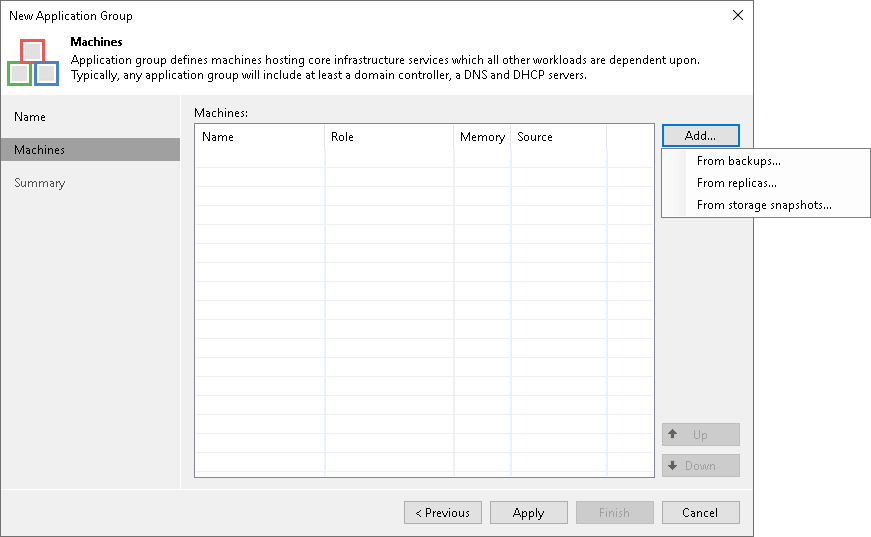Click the application group colored squares icon
Image resolution: width=871 pixels, height=537 pixels.
33,62
